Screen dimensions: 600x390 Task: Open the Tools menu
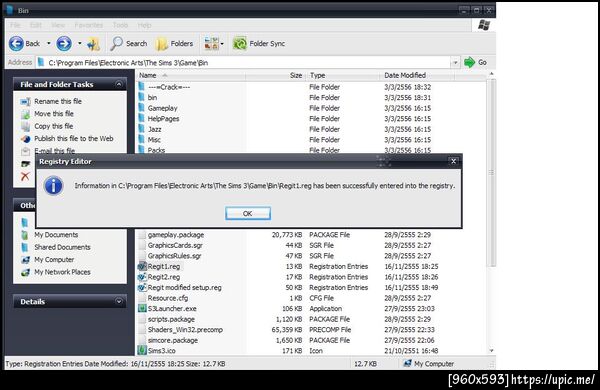pyautogui.click(x=120, y=25)
